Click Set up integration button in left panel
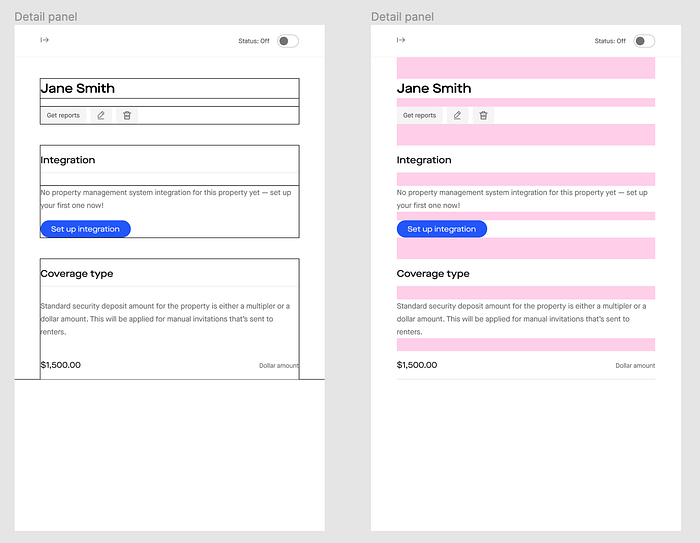The image size is (700, 543). (x=85, y=229)
